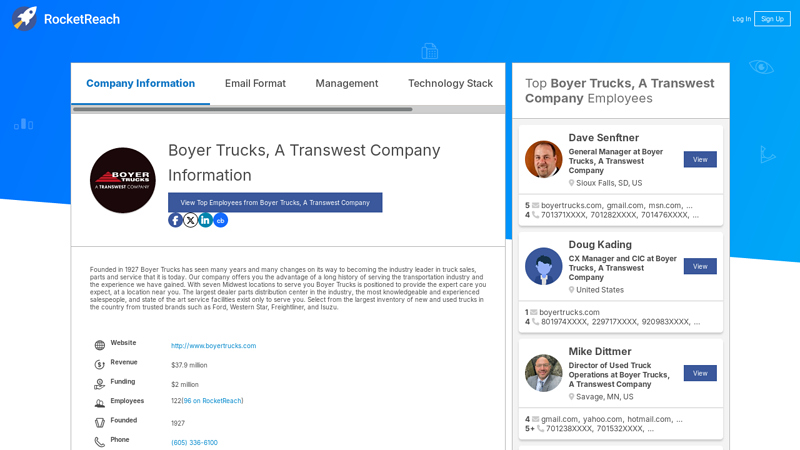800x450 pixels.
Task: Click the phone icon in Doug Kading's card
Action: pyautogui.click(x=535, y=321)
